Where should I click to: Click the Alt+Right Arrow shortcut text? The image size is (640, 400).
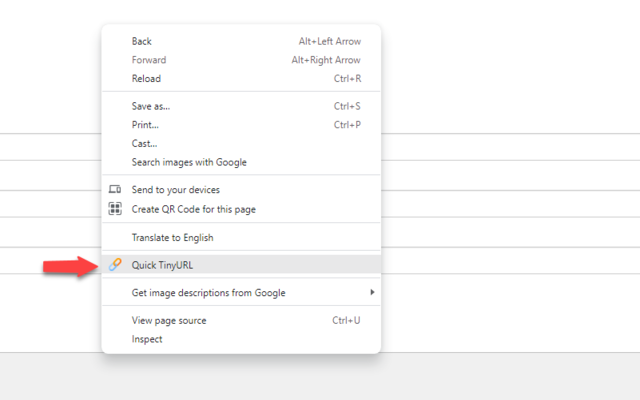point(326,60)
